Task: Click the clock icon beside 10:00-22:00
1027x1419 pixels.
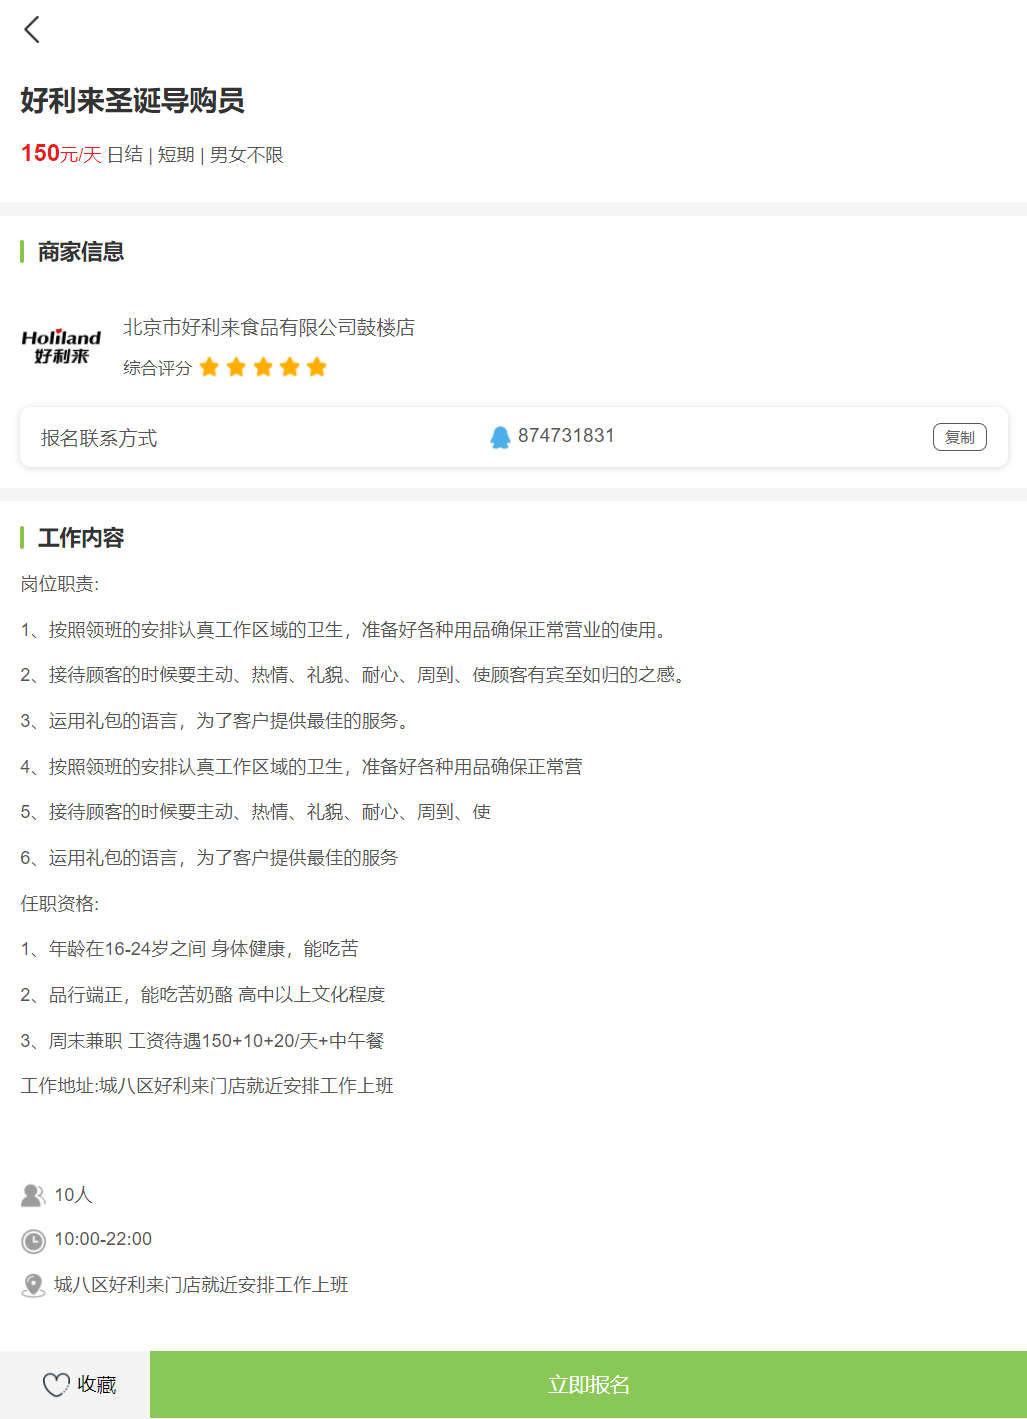Action: click(x=33, y=1241)
